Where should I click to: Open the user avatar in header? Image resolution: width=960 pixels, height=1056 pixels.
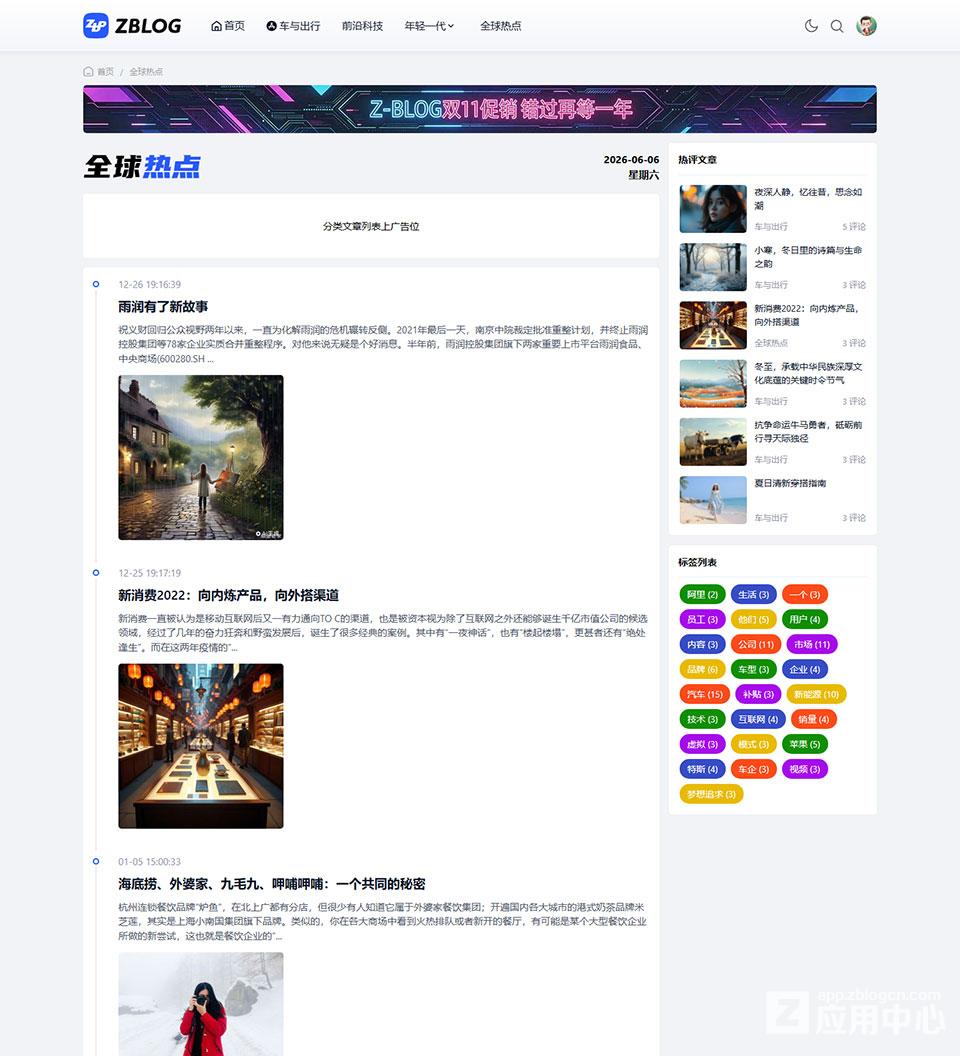pos(866,26)
